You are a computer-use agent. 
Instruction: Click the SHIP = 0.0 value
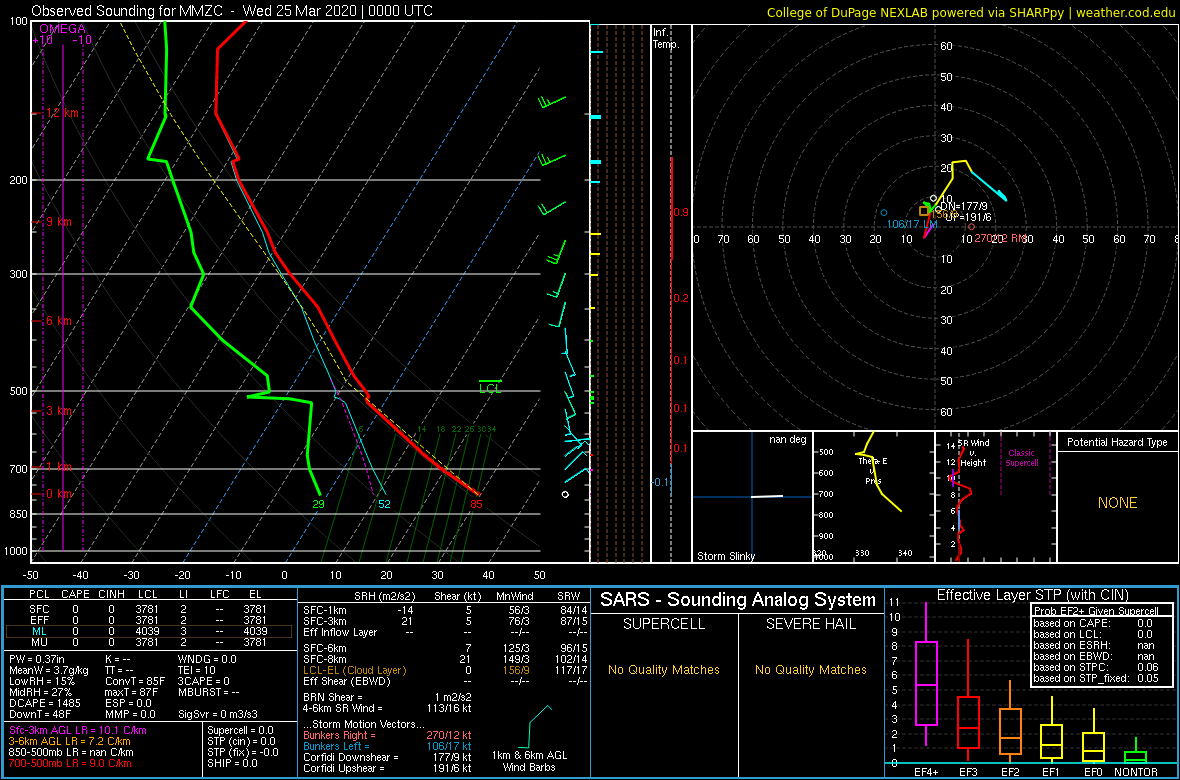(233, 763)
